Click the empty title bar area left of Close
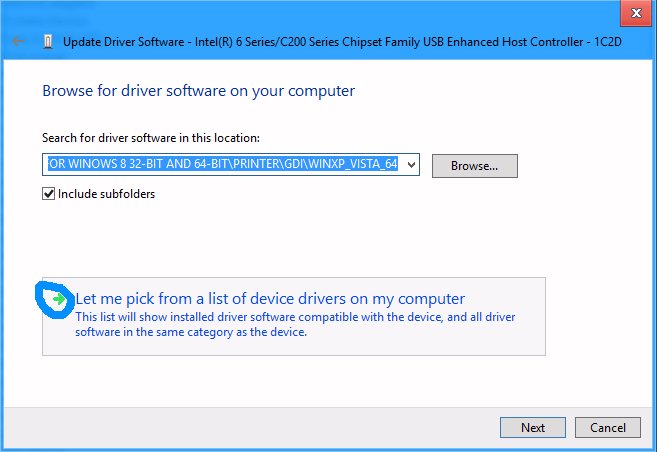The image size is (657, 452). pyautogui.click(x=400, y=13)
